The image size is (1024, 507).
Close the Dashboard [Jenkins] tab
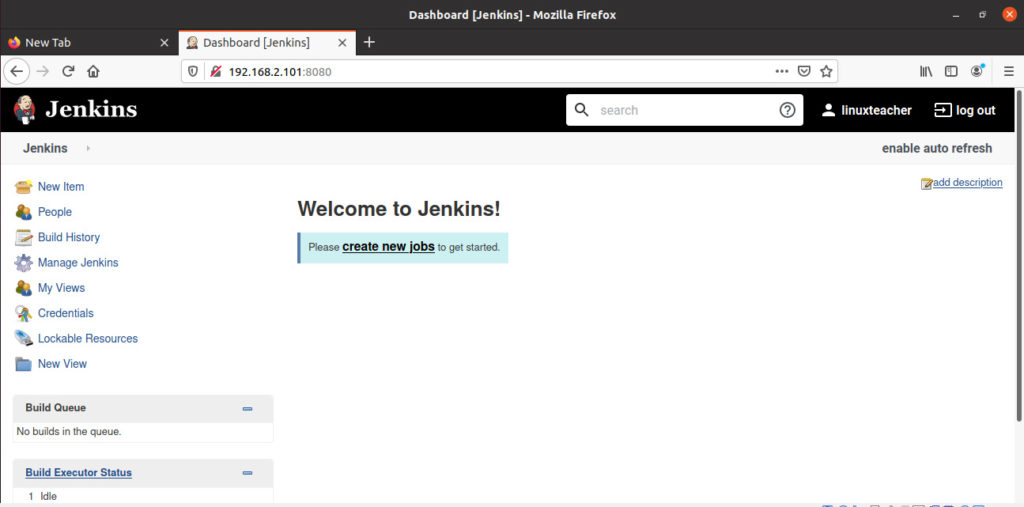[342, 42]
